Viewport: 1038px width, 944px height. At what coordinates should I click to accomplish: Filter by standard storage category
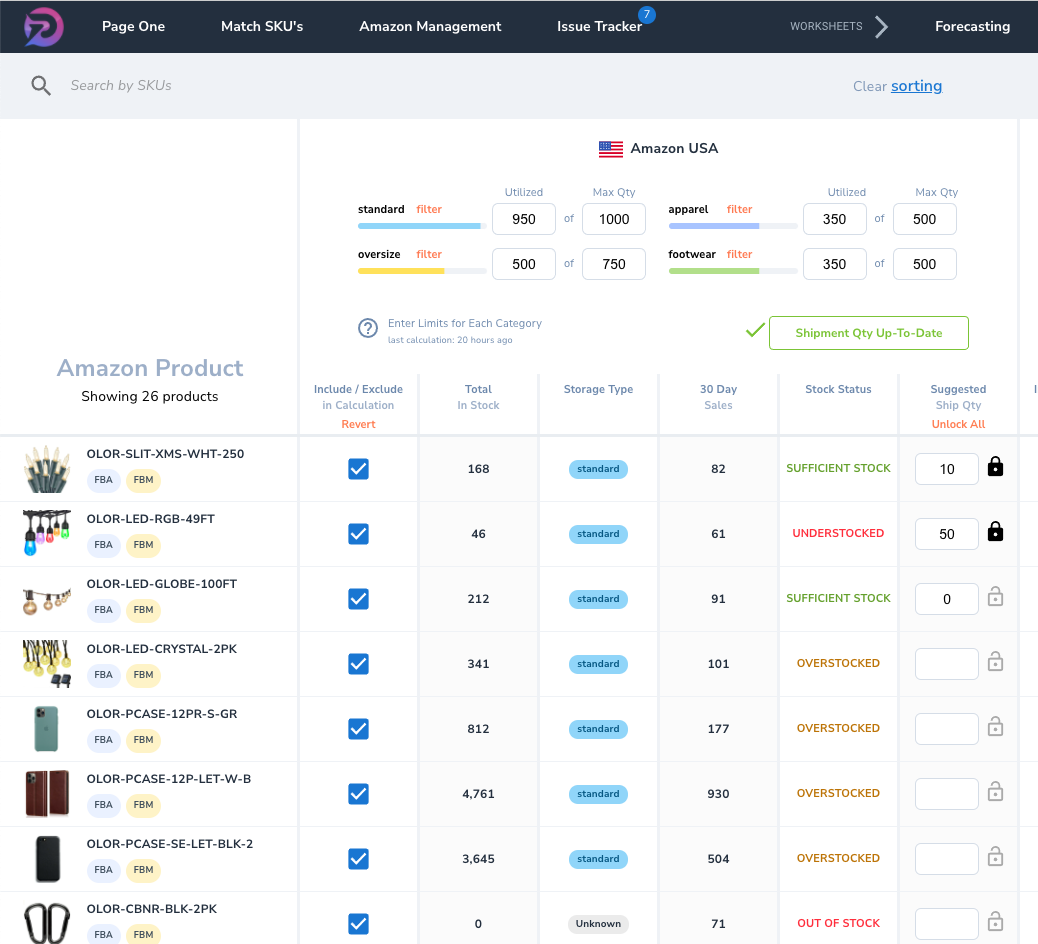(429, 210)
